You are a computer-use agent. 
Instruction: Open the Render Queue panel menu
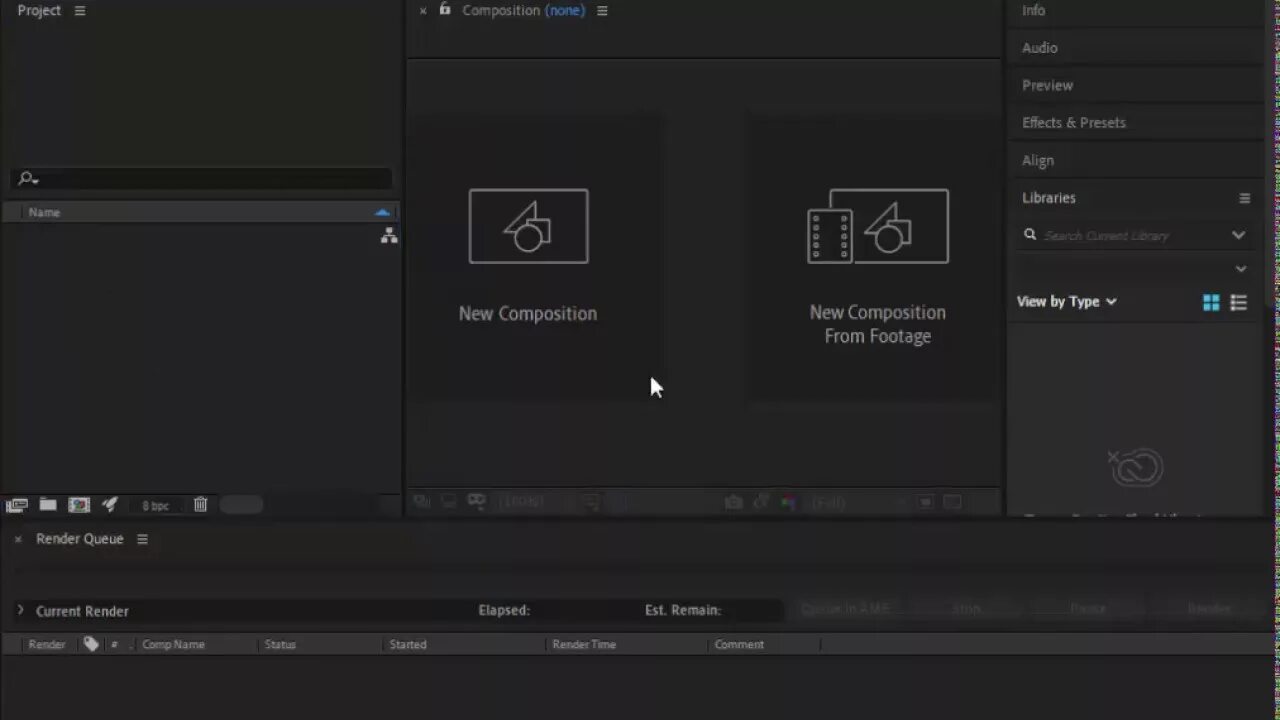pyautogui.click(x=142, y=539)
